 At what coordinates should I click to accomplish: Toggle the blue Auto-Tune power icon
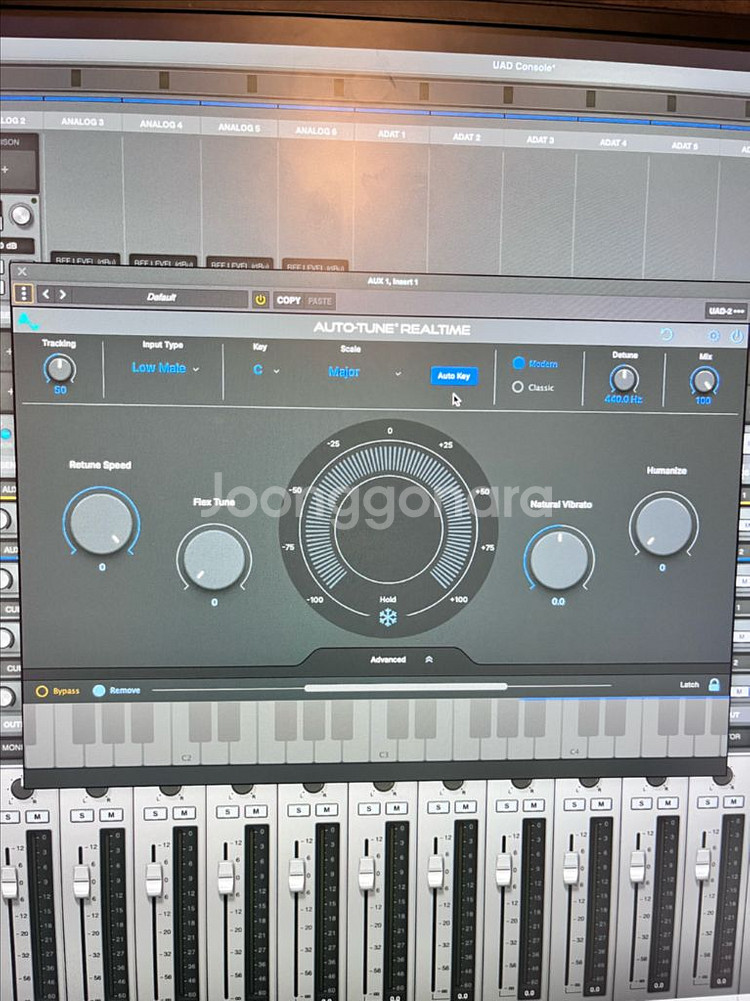[737, 336]
